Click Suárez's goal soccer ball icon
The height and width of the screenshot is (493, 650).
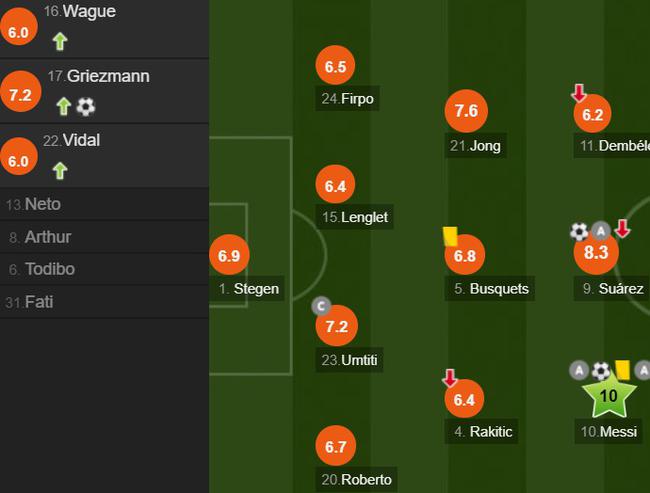coord(580,231)
